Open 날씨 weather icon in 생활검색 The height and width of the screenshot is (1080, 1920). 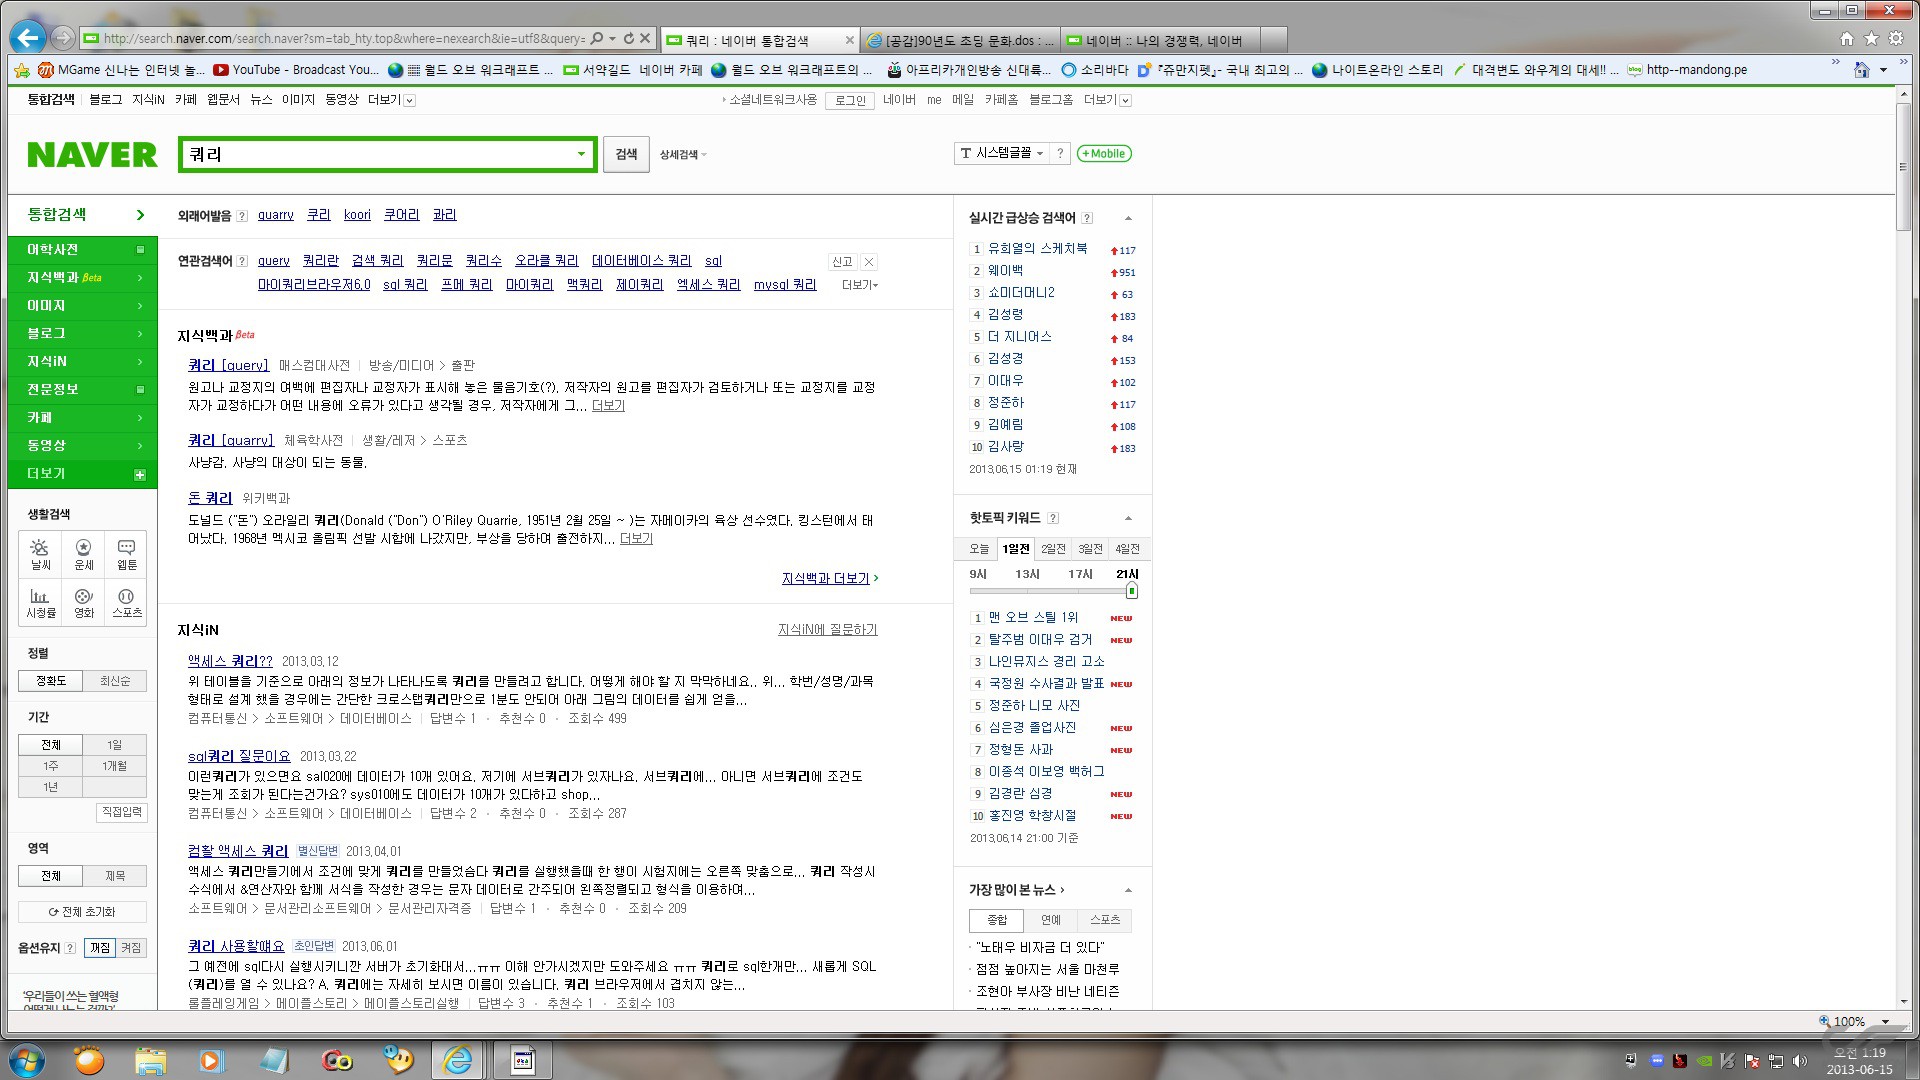point(40,554)
